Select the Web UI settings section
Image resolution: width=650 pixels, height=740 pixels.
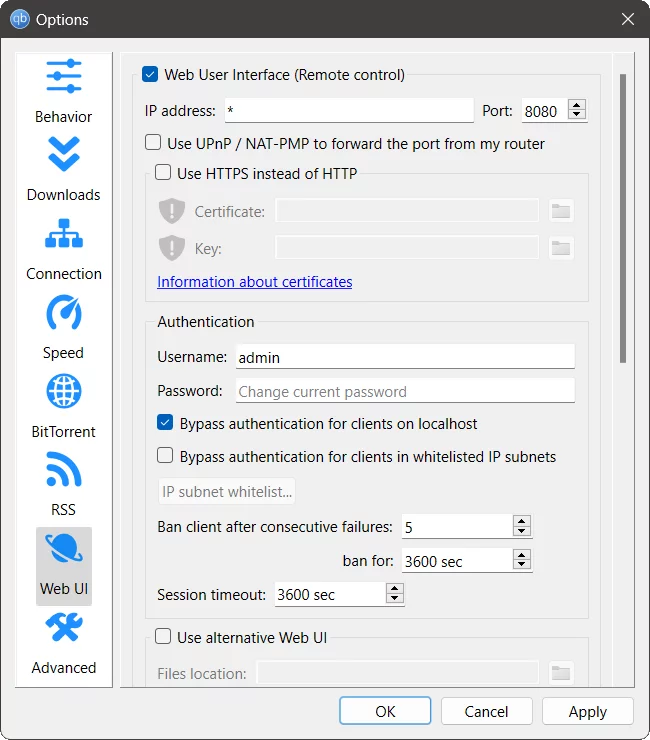[x=64, y=566]
